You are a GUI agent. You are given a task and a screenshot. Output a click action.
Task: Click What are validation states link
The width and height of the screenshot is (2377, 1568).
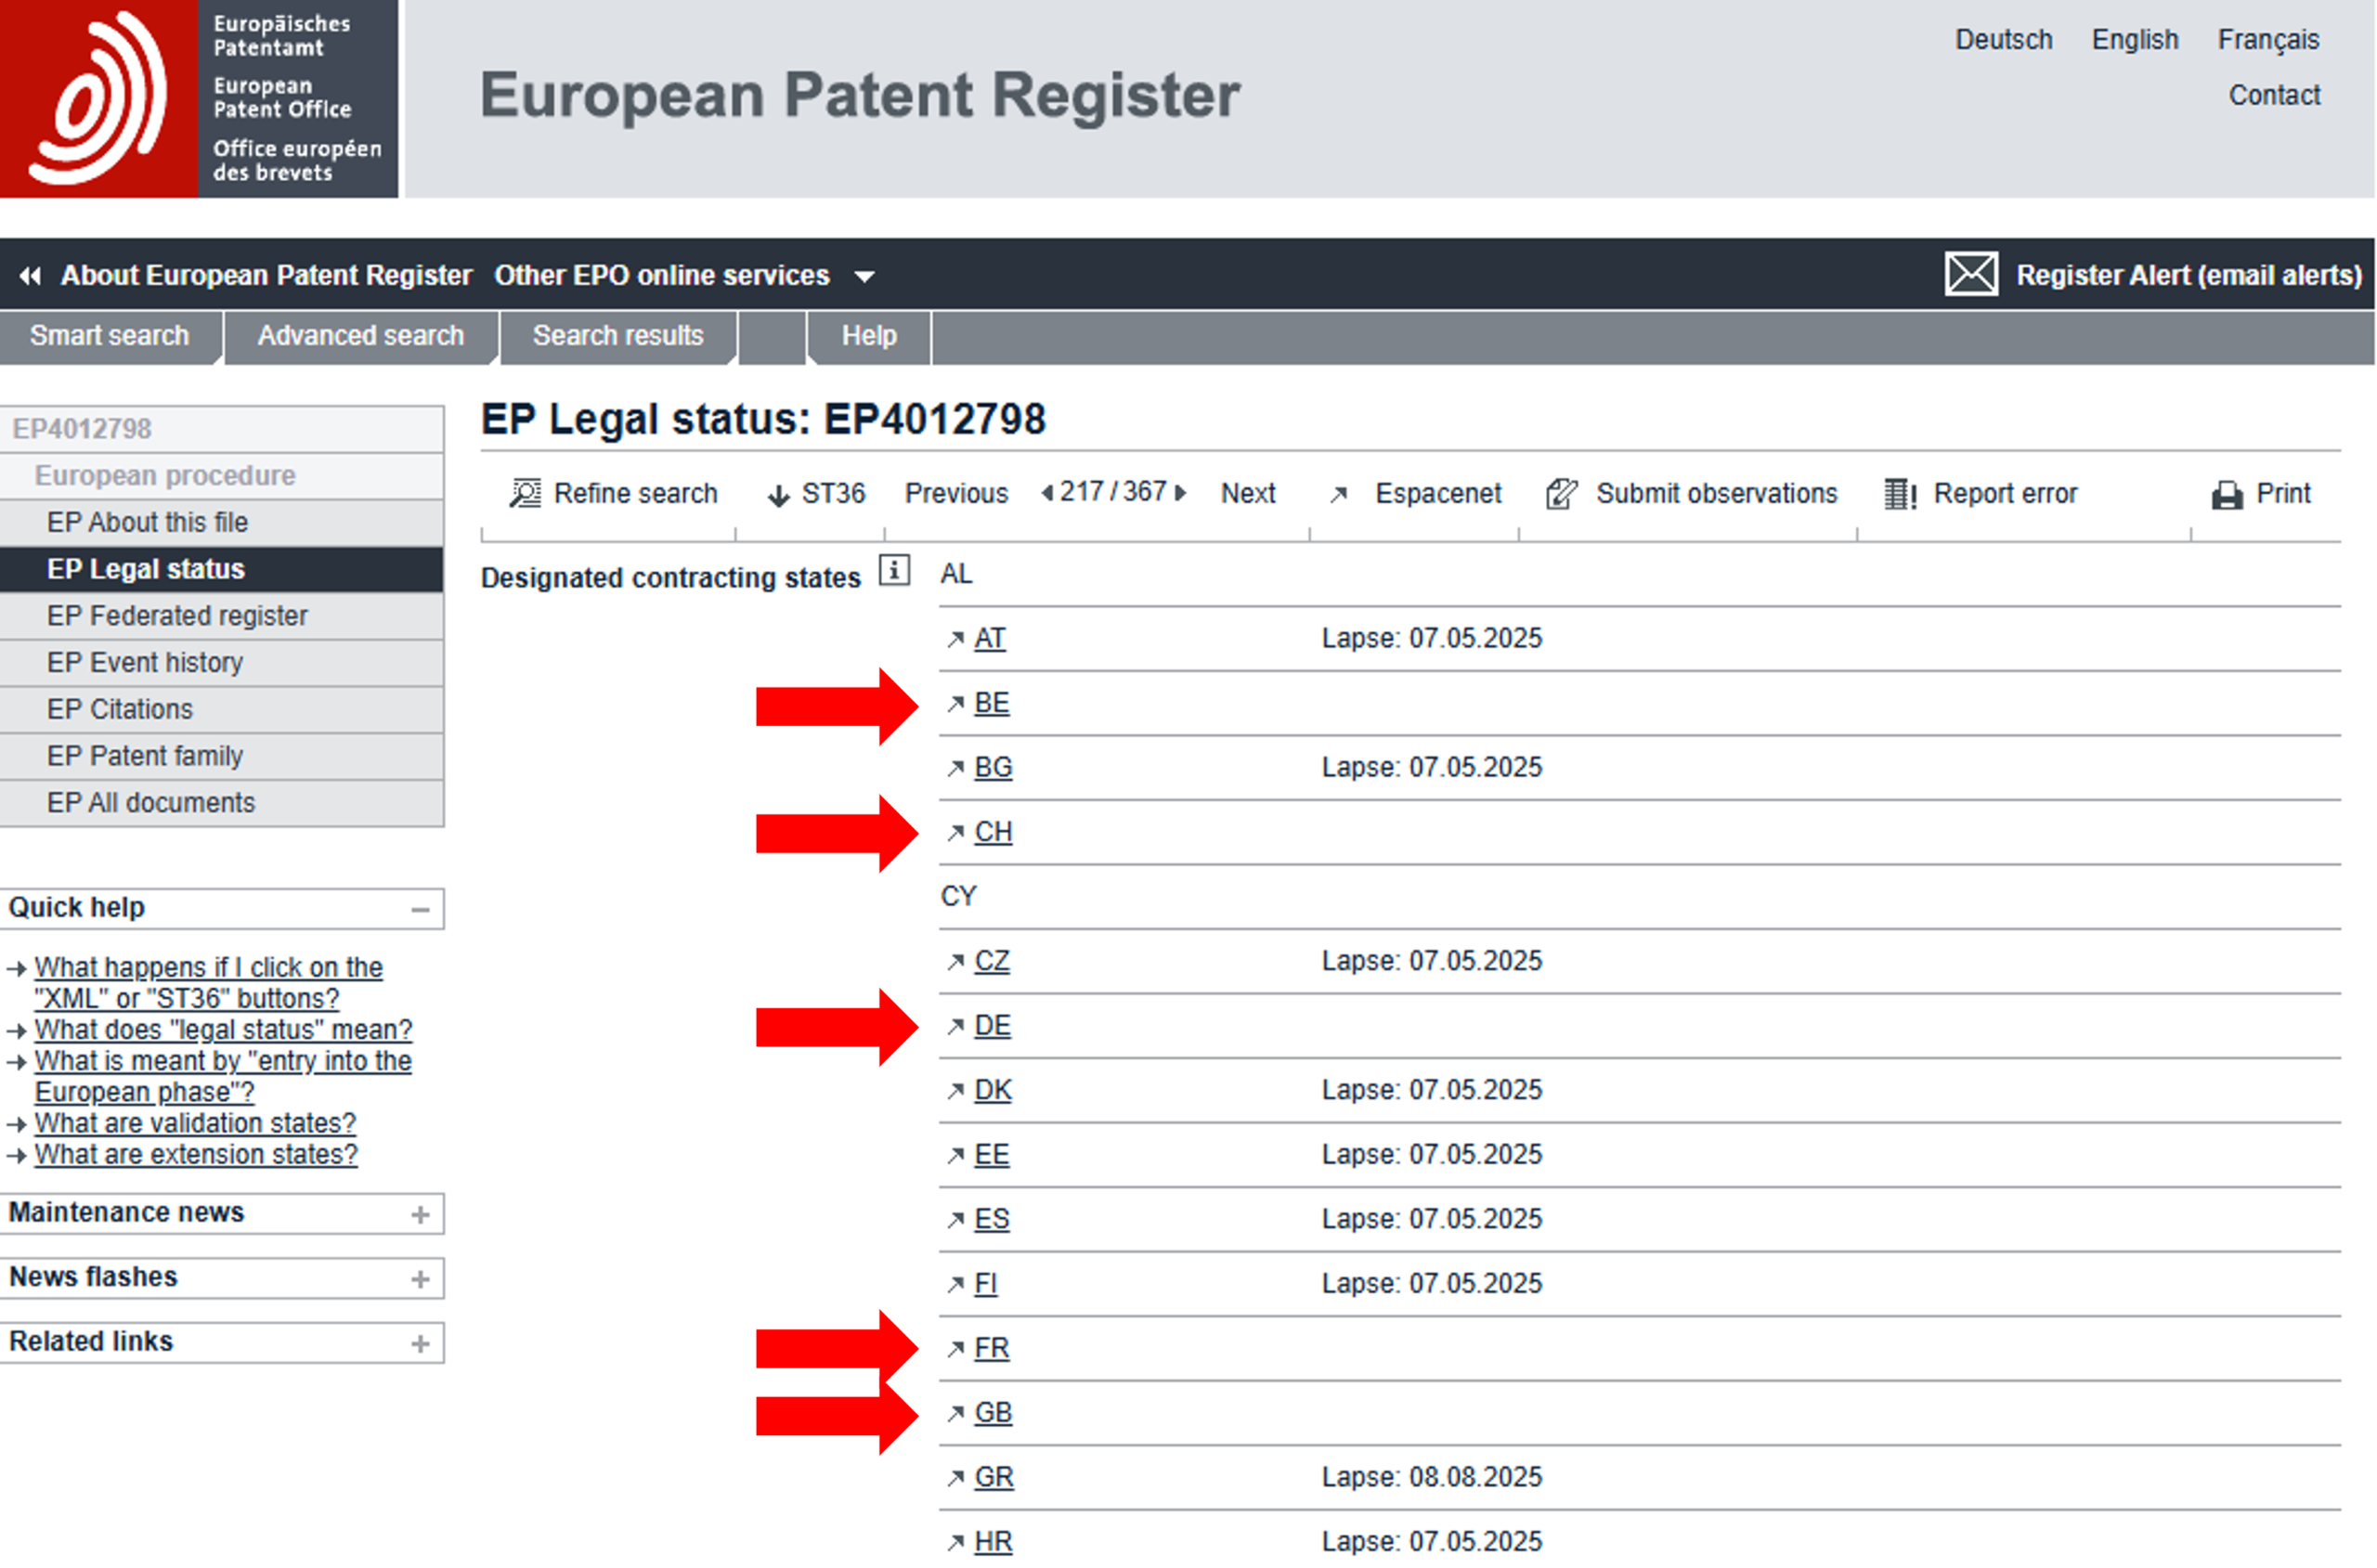pos(195,1123)
